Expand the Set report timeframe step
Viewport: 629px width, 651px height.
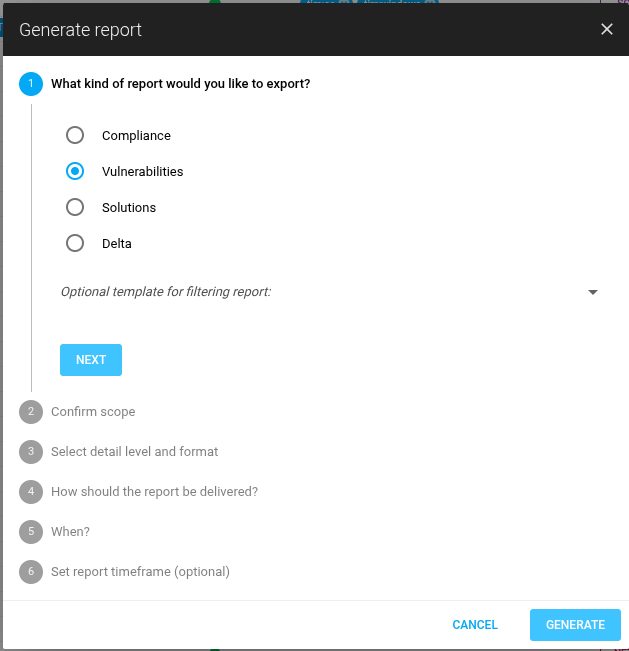(x=140, y=572)
